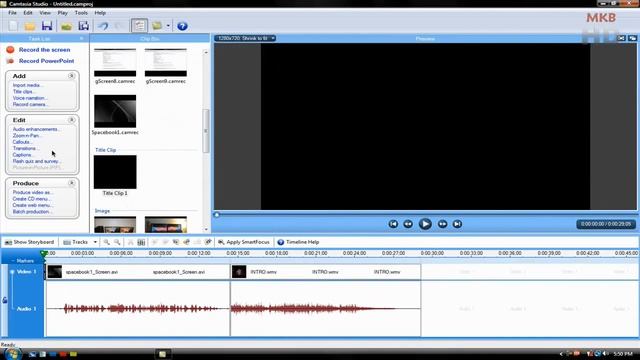Click Create web menu link
Viewport: 640px width, 360px height.
[x=32, y=205]
